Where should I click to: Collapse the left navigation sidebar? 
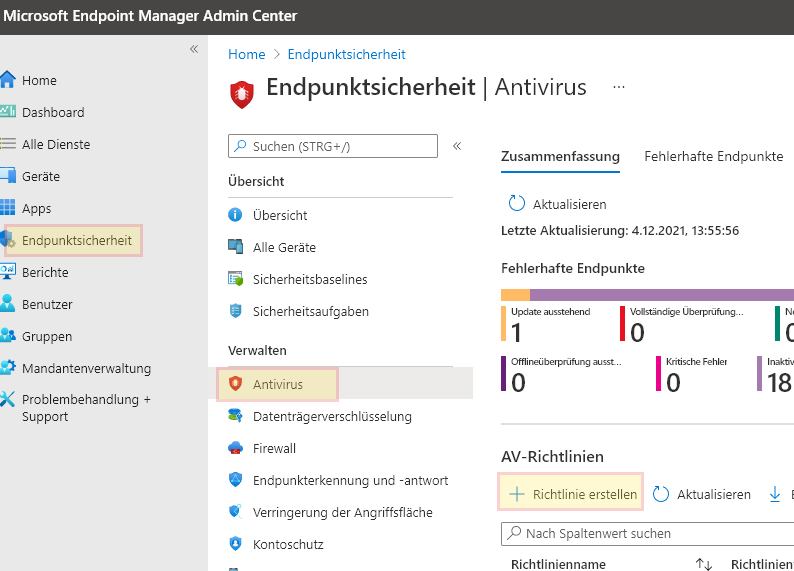194,49
